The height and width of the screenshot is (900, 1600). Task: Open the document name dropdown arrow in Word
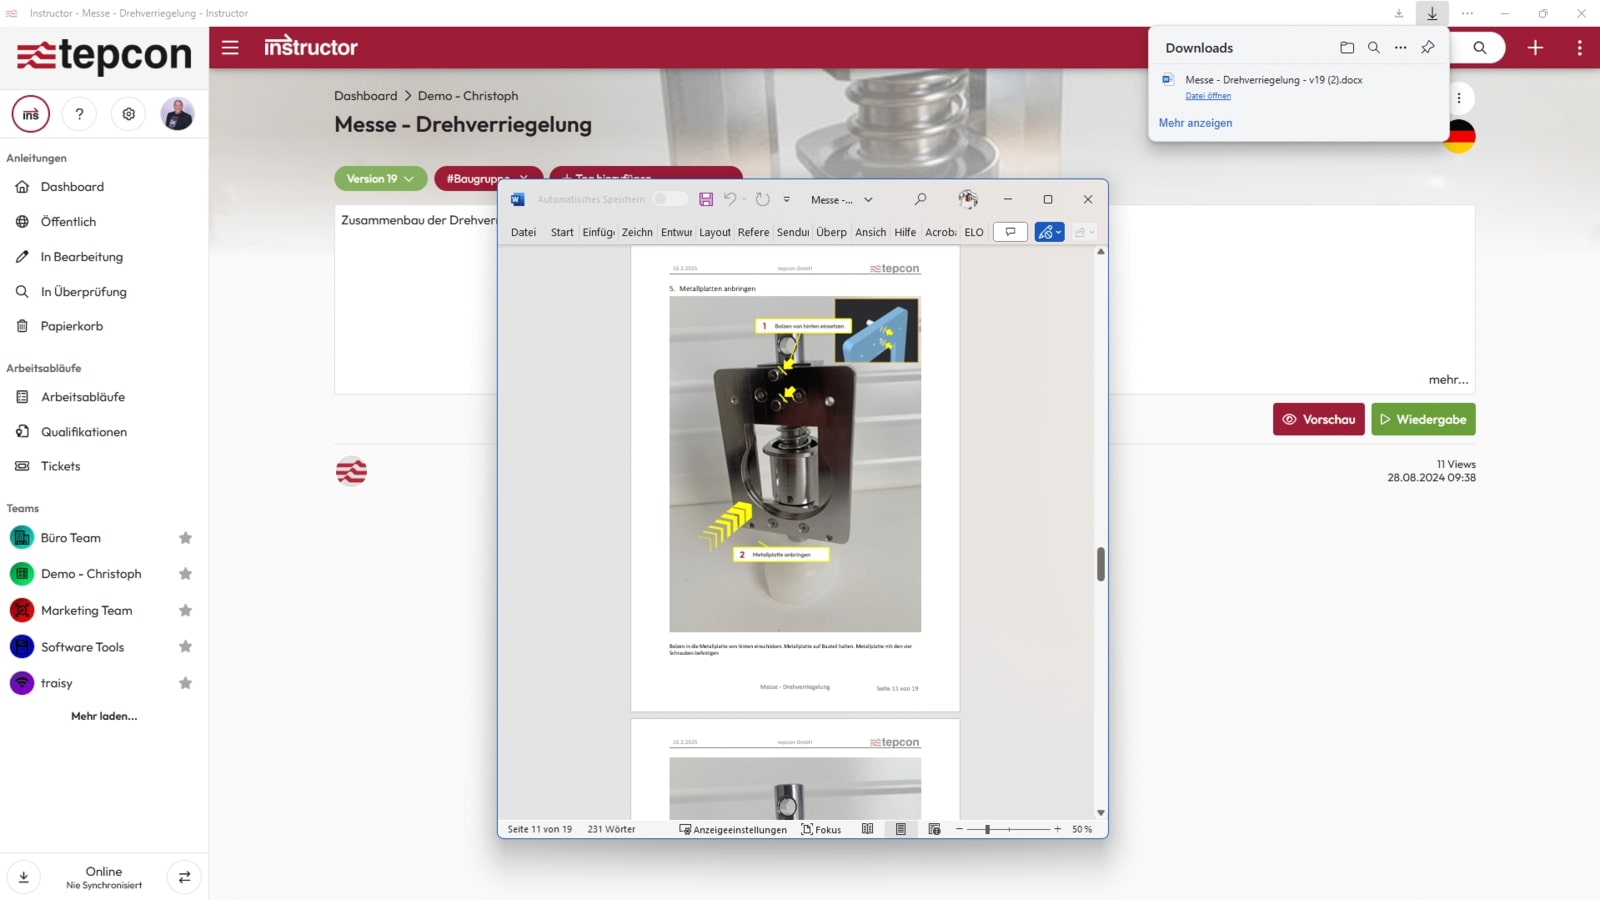click(x=868, y=200)
